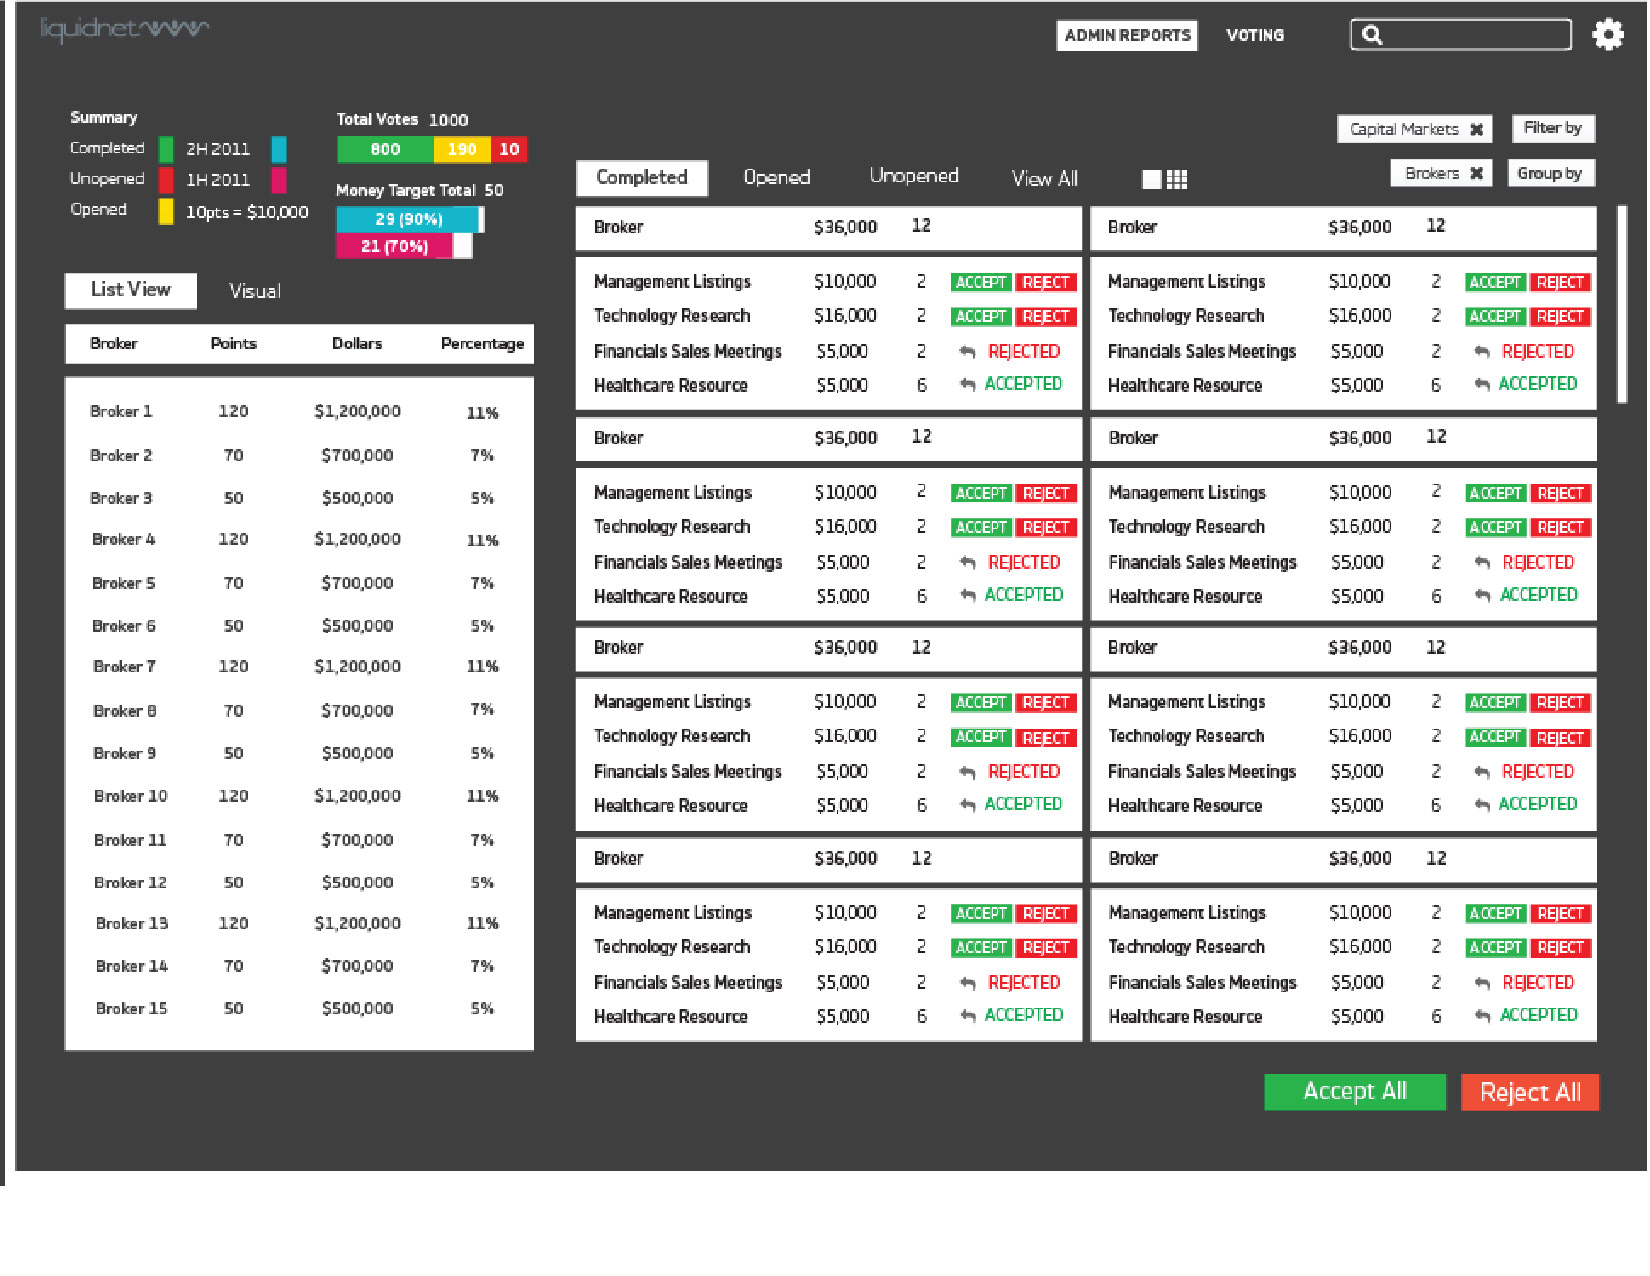The height and width of the screenshot is (1276, 1650).
Task: Open the Admin Reports menu
Action: [x=1127, y=35]
